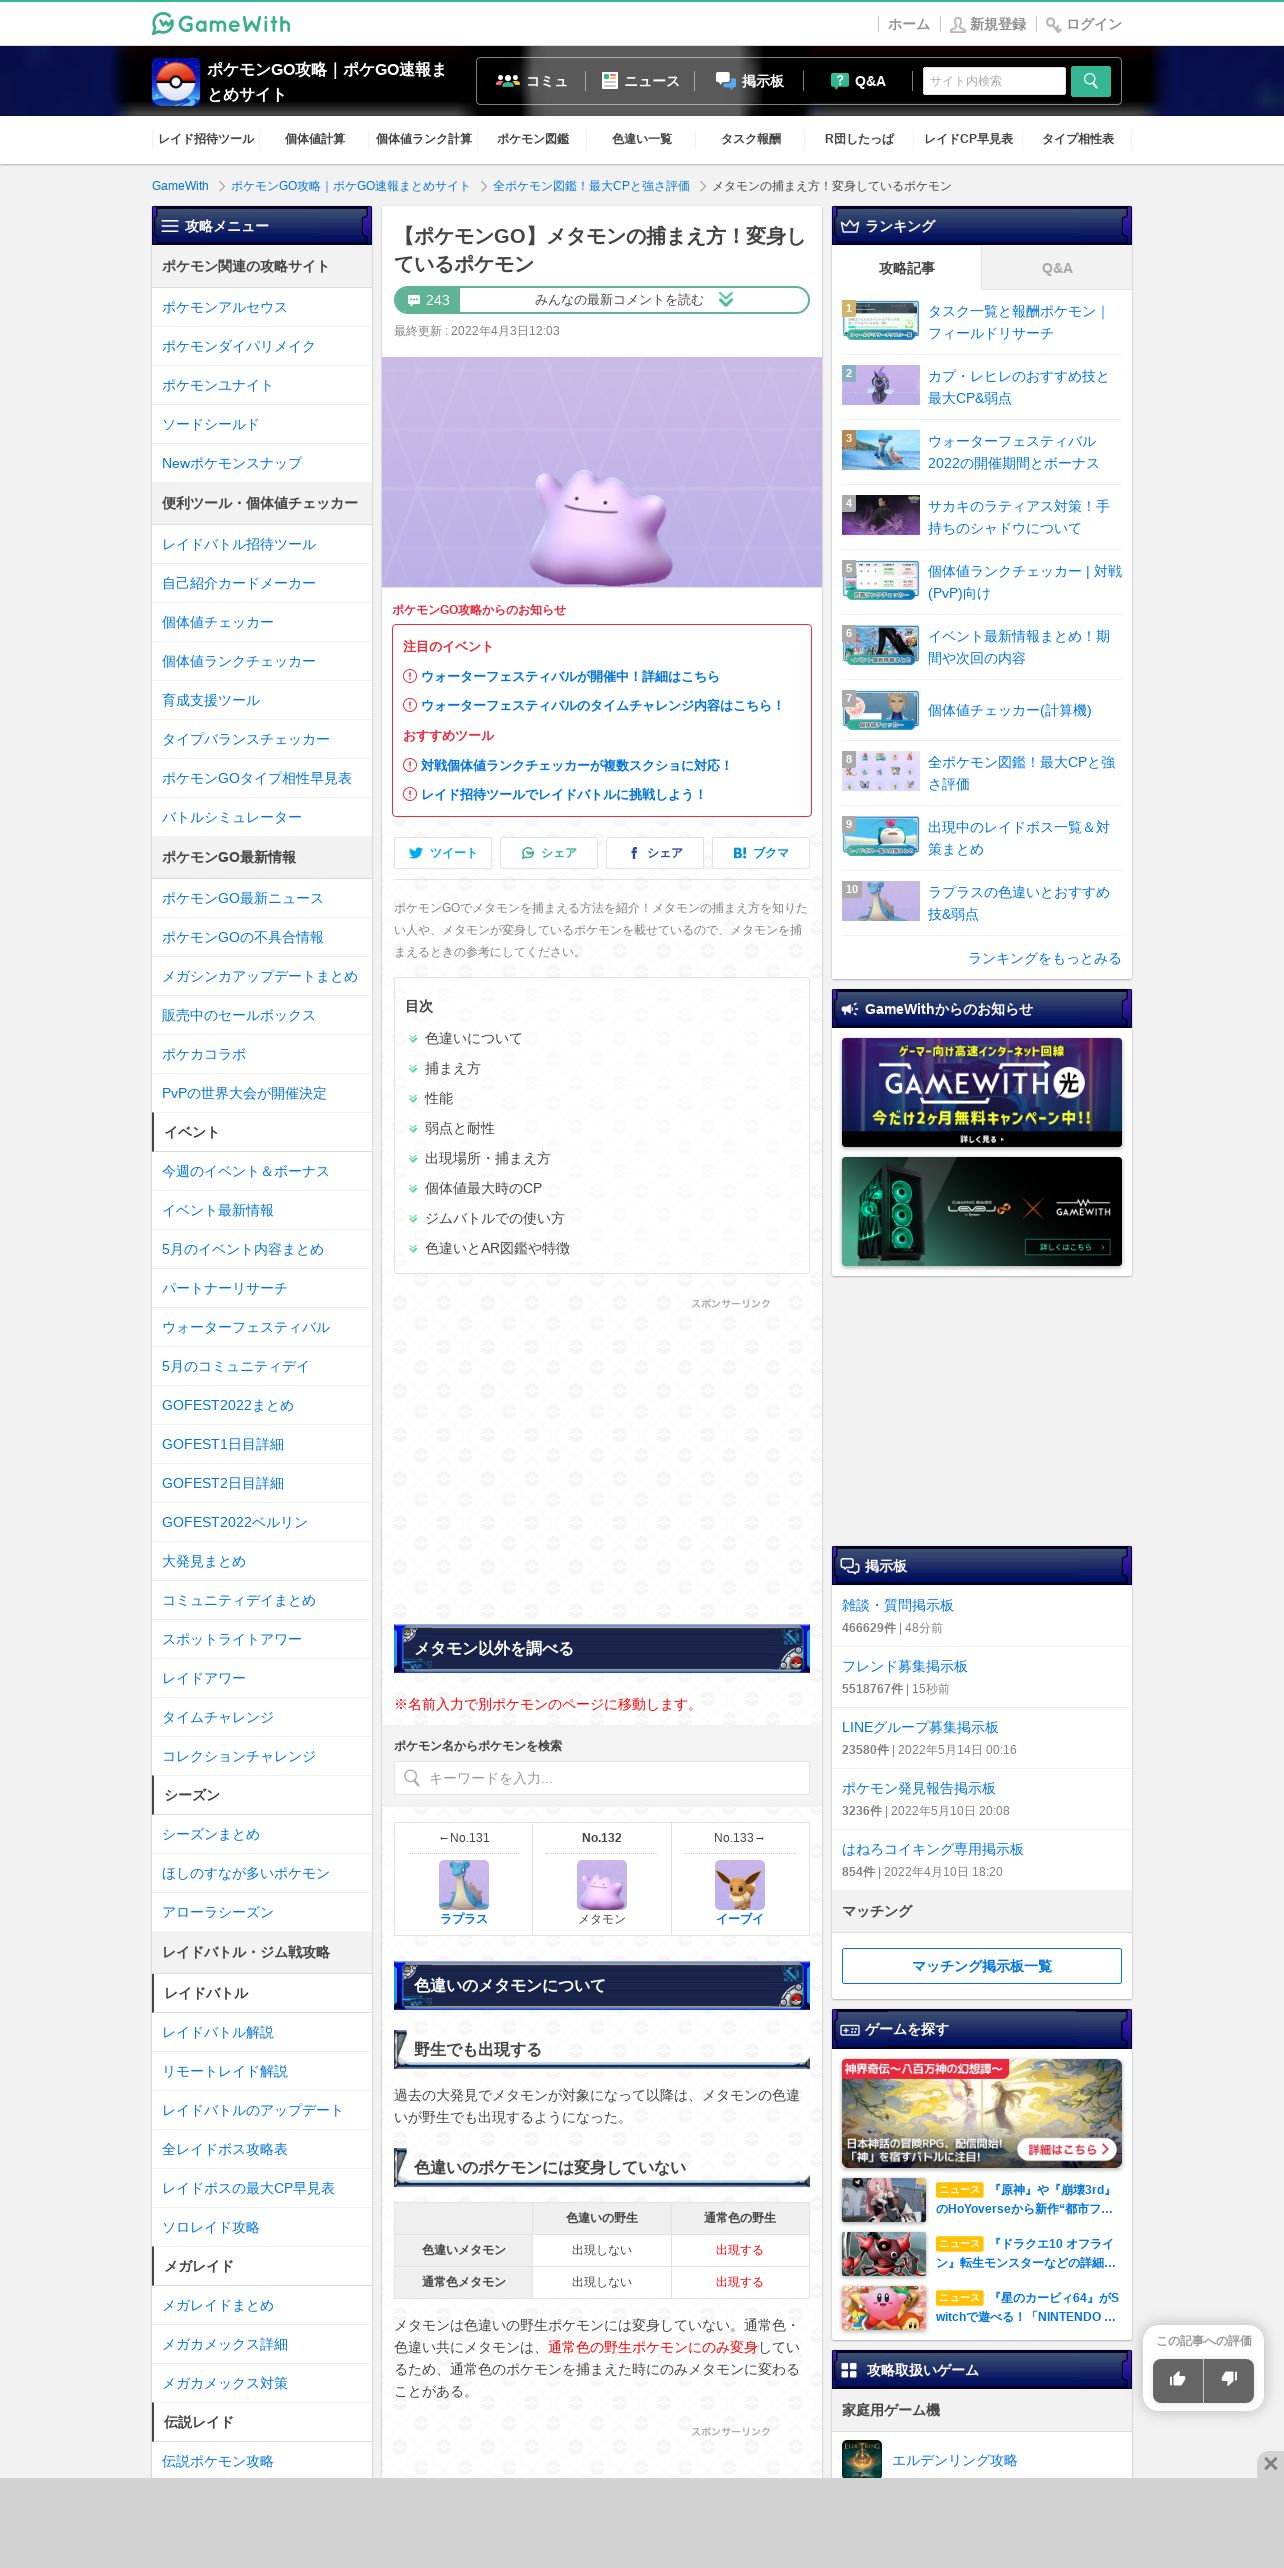Share via the Twitter ツイート button
The image size is (1284, 2568).
pos(443,853)
